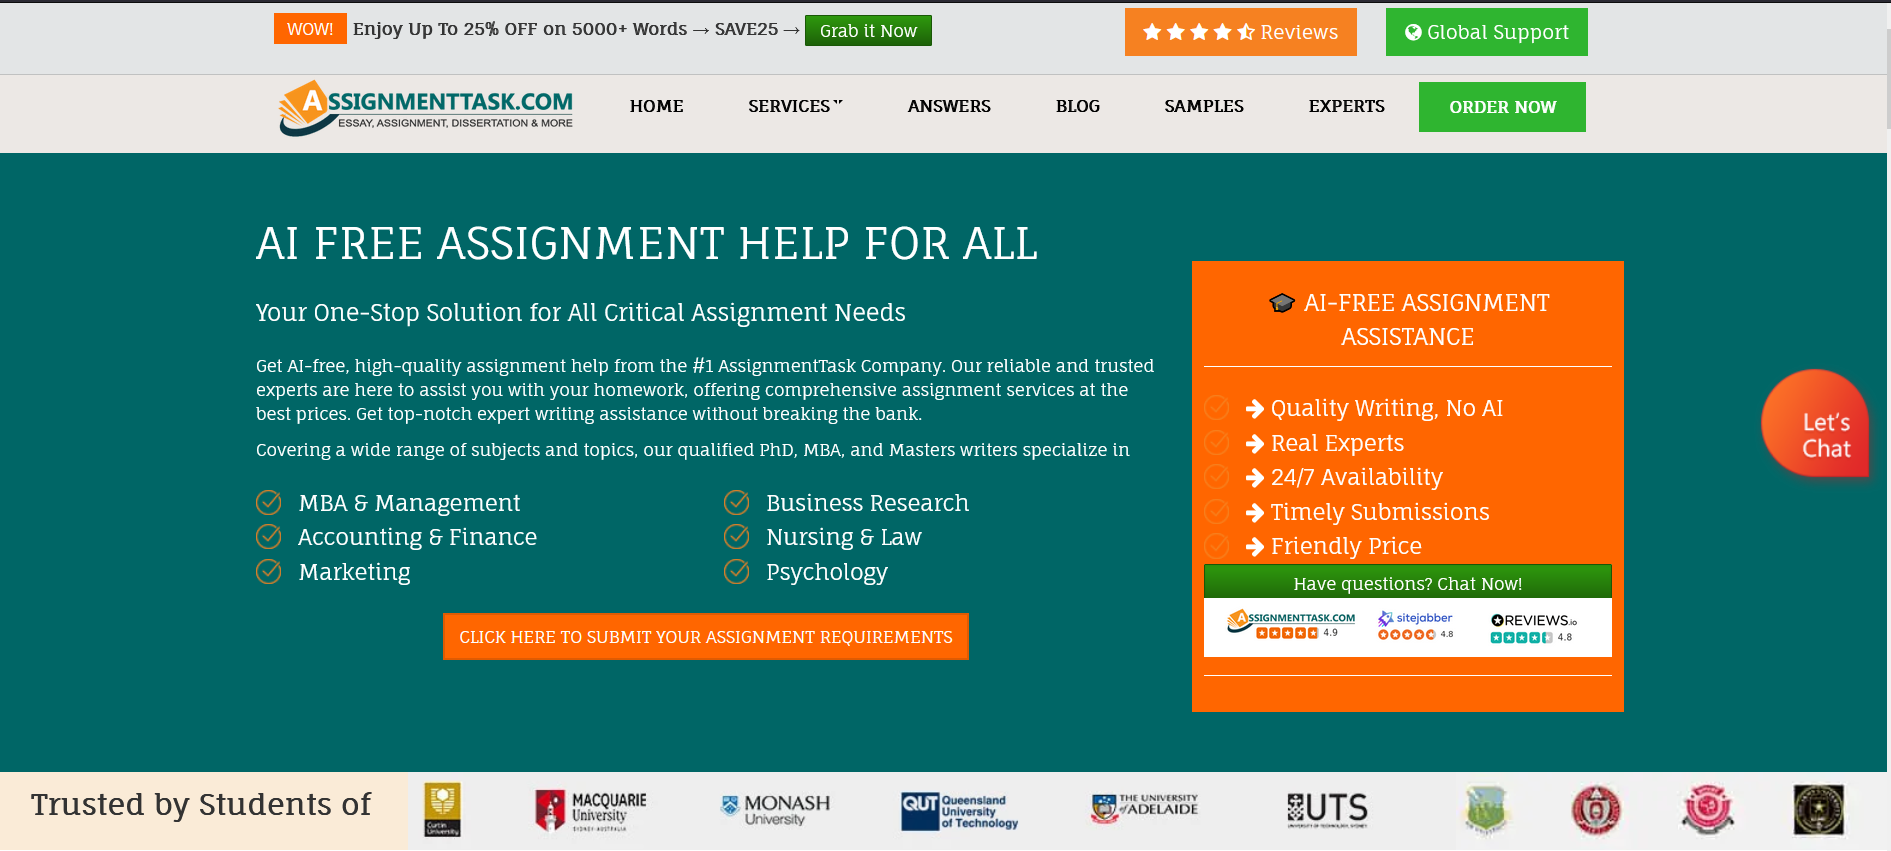Click the graduation cap icon in orange panel
This screenshot has height=851, width=1891.
pos(1282,303)
